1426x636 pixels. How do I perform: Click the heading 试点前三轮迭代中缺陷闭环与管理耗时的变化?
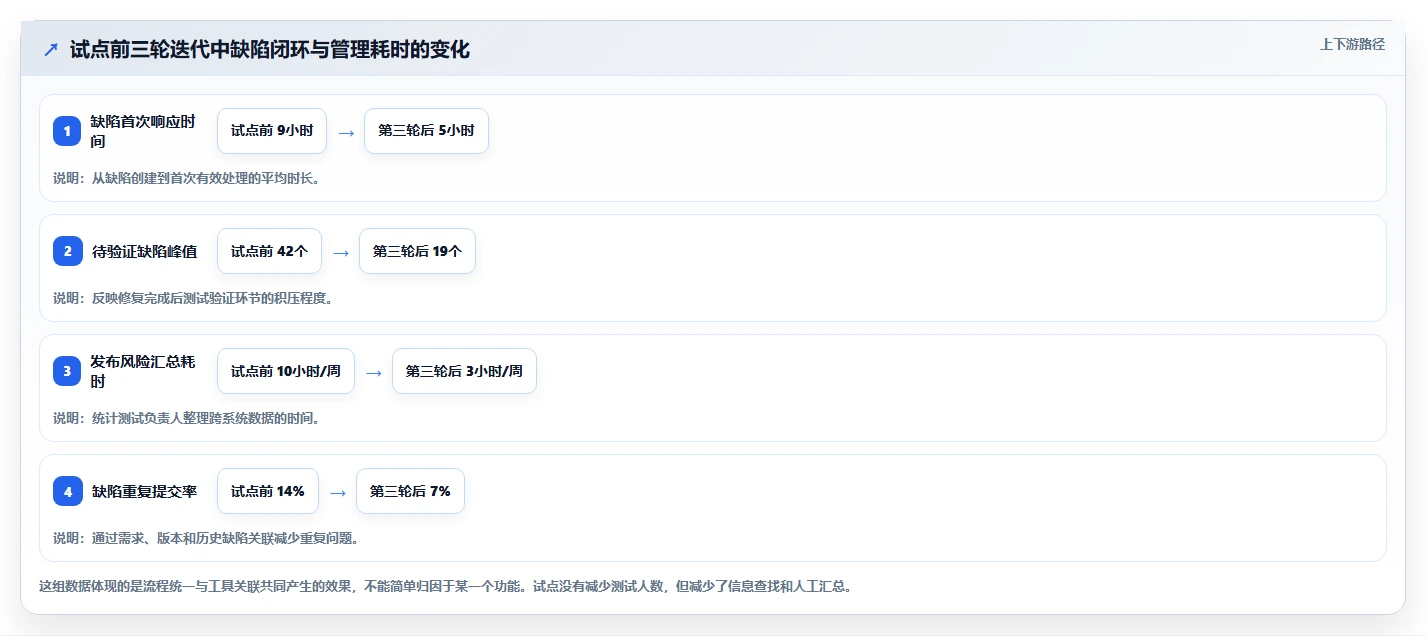click(270, 49)
